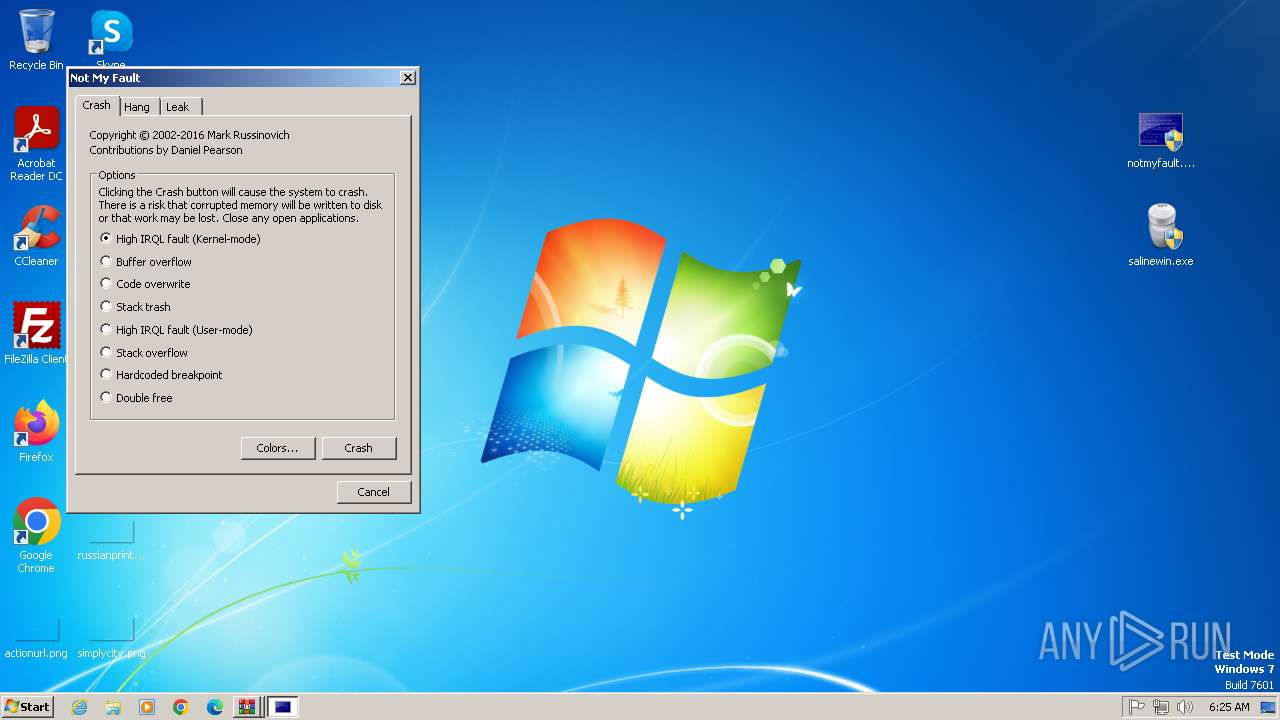Pick the Stack overflow option
Viewport: 1280px width, 720px height.
[x=144, y=353]
